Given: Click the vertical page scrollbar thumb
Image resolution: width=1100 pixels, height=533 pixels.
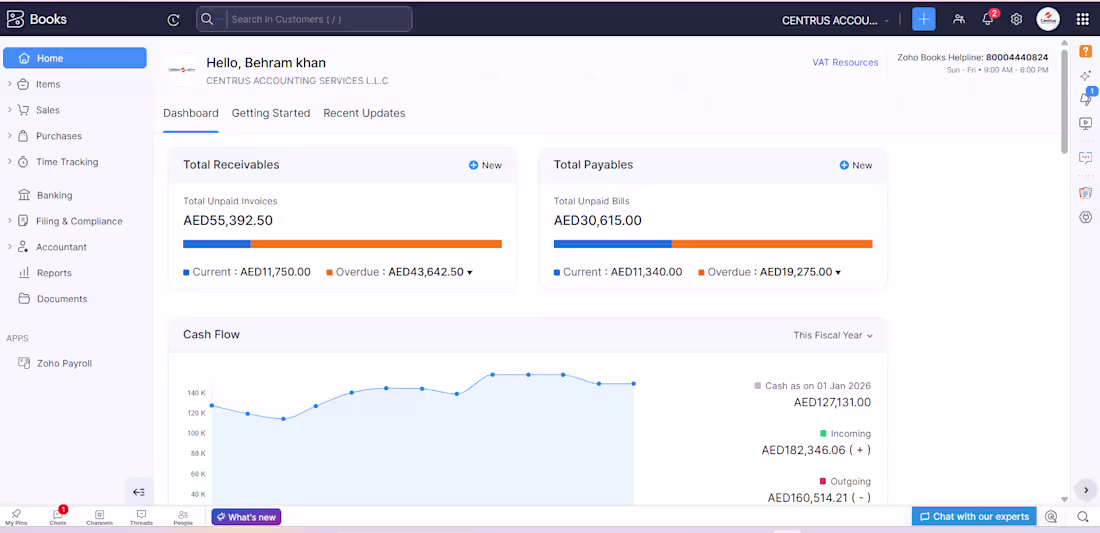Looking at the screenshot, I should pyautogui.click(x=1064, y=101).
